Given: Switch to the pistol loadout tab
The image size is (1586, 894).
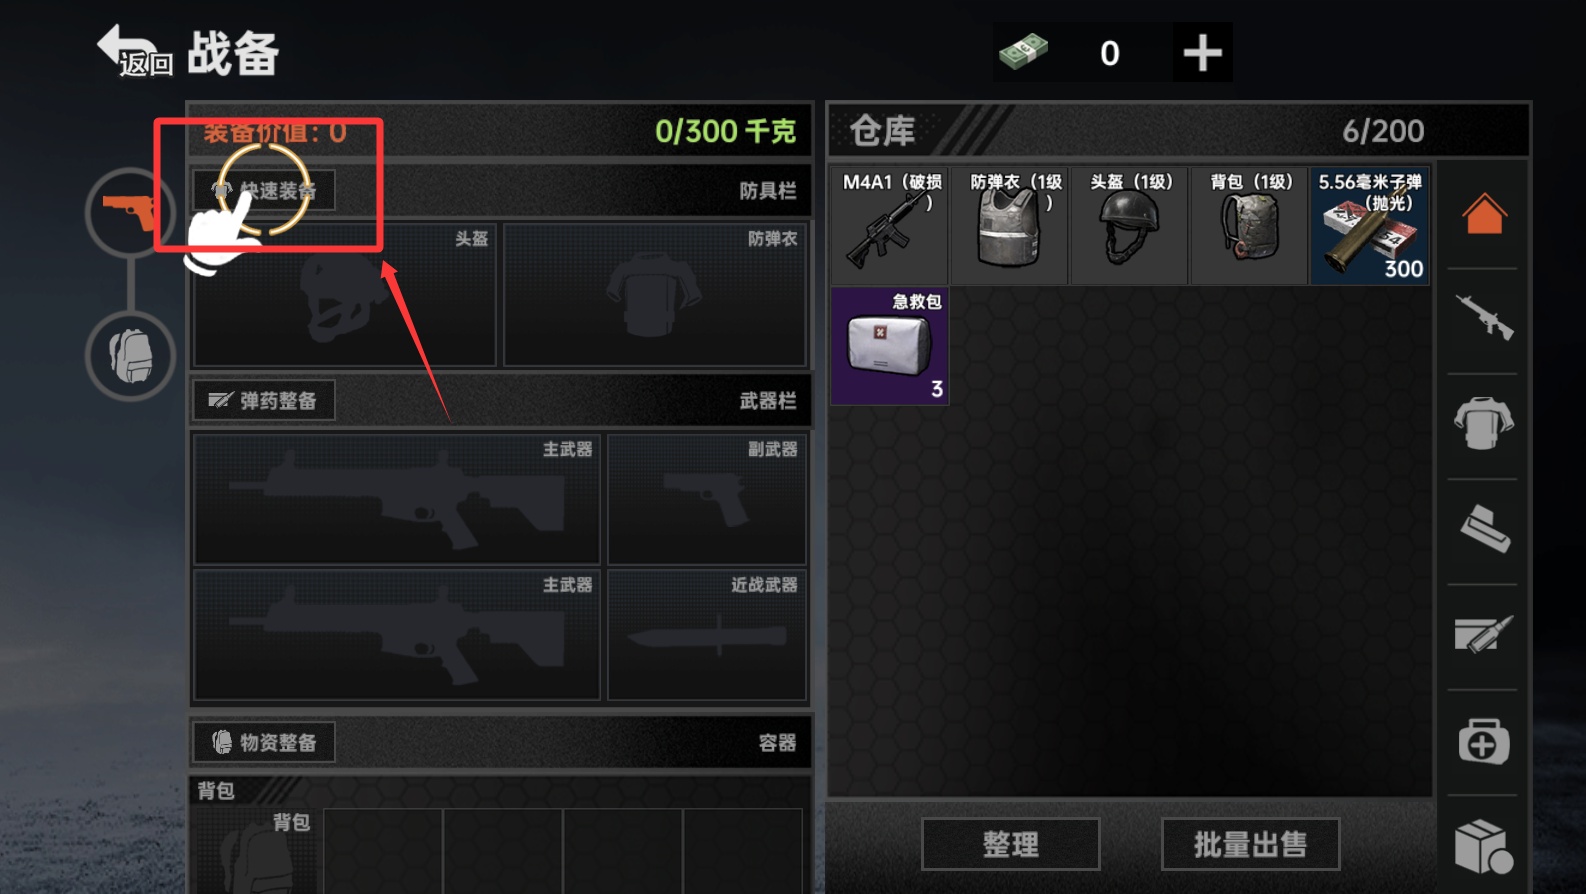Looking at the screenshot, I should click(130, 213).
